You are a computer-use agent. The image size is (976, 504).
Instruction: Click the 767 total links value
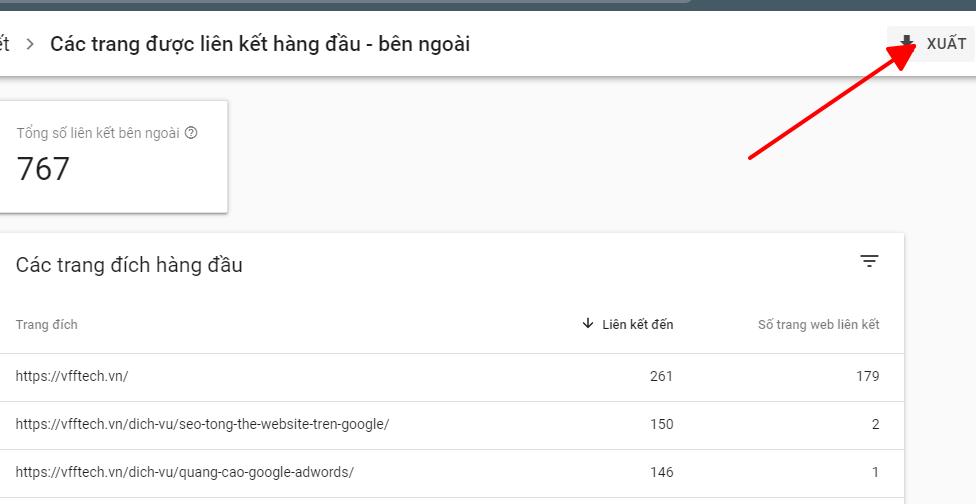point(43,169)
